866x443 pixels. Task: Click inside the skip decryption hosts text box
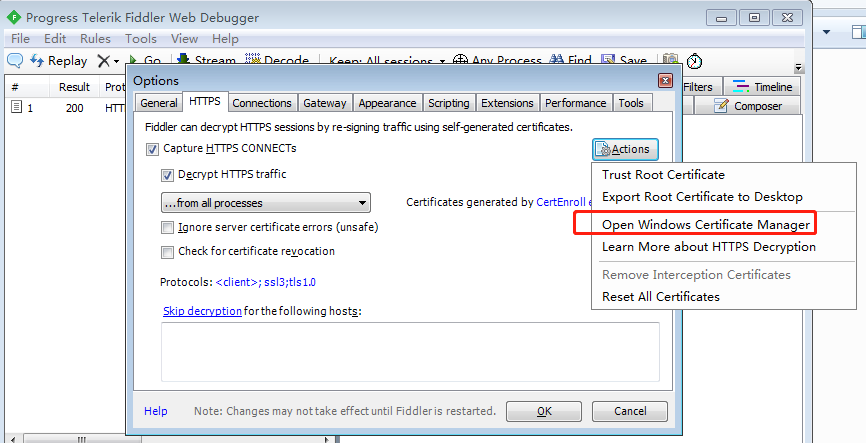point(410,352)
